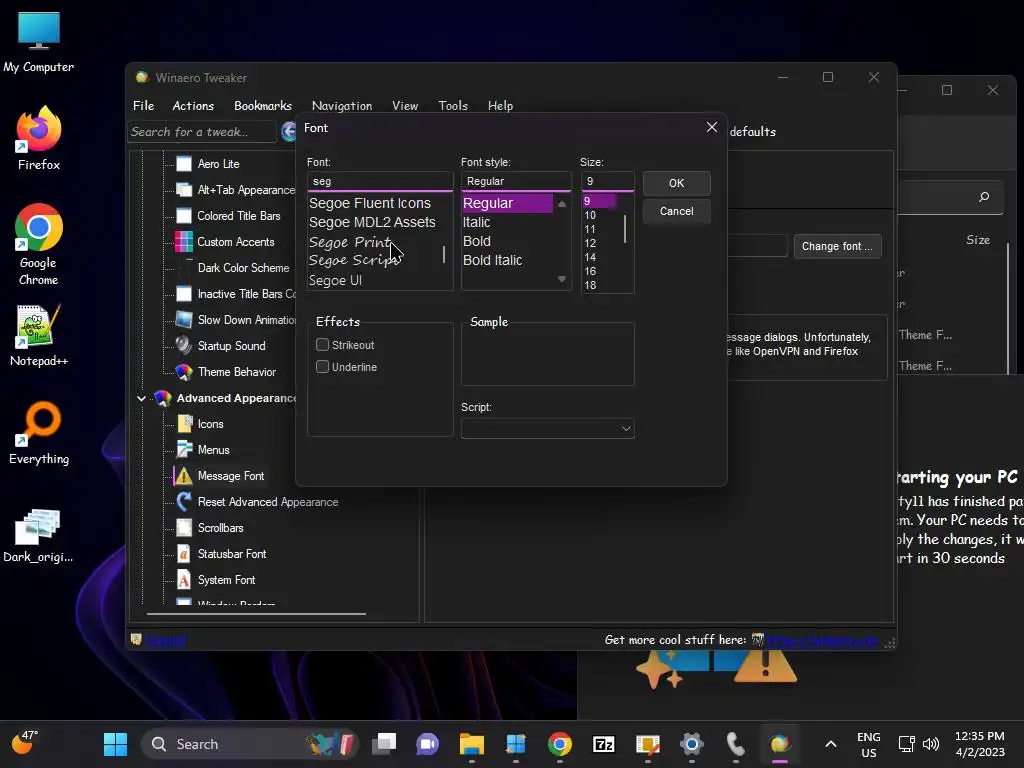Select the Slow Down Animations icon

click(184, 320)
